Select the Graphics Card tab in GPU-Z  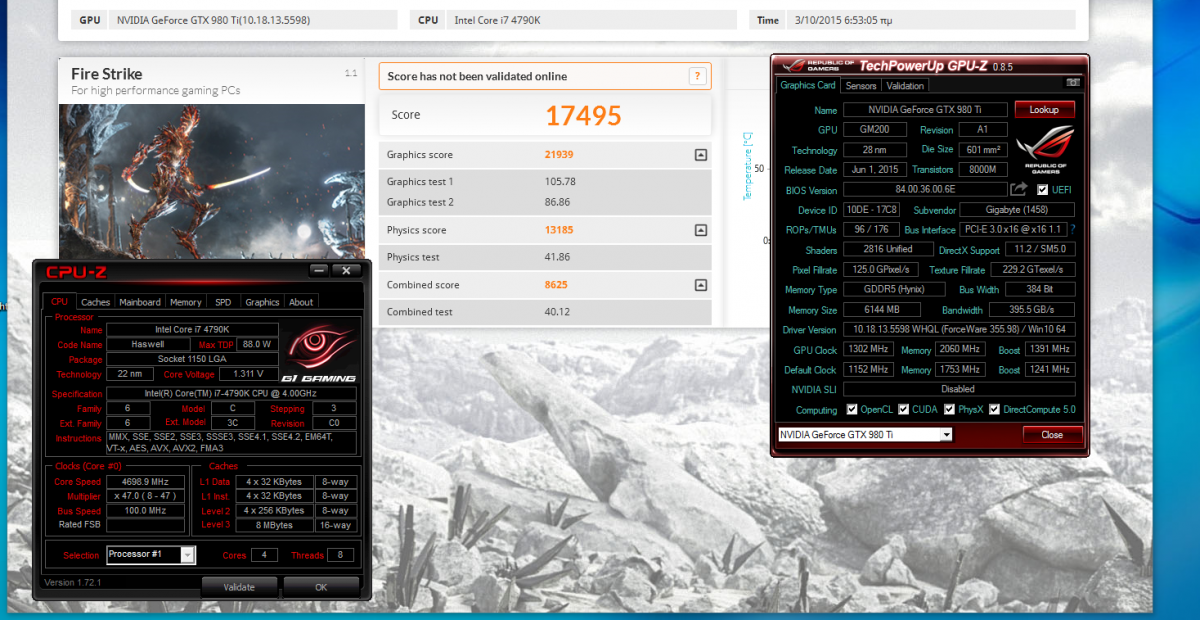tap(808, 85)
